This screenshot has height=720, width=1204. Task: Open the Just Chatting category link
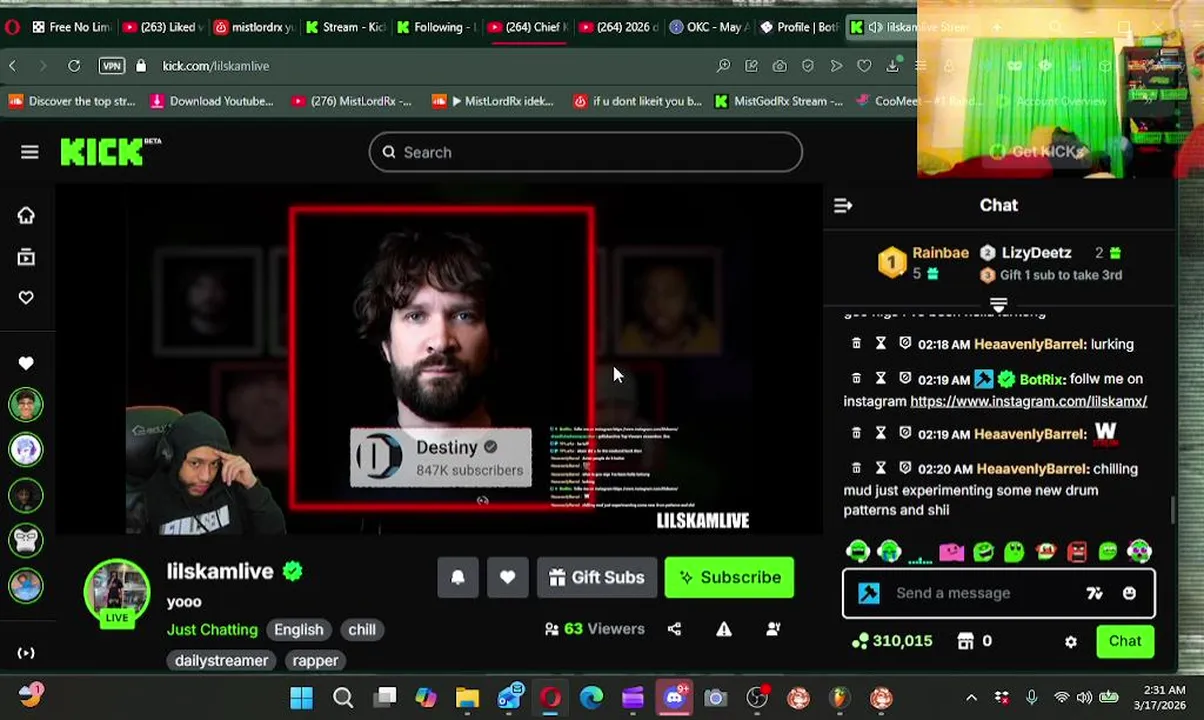(x=212, y=629)
